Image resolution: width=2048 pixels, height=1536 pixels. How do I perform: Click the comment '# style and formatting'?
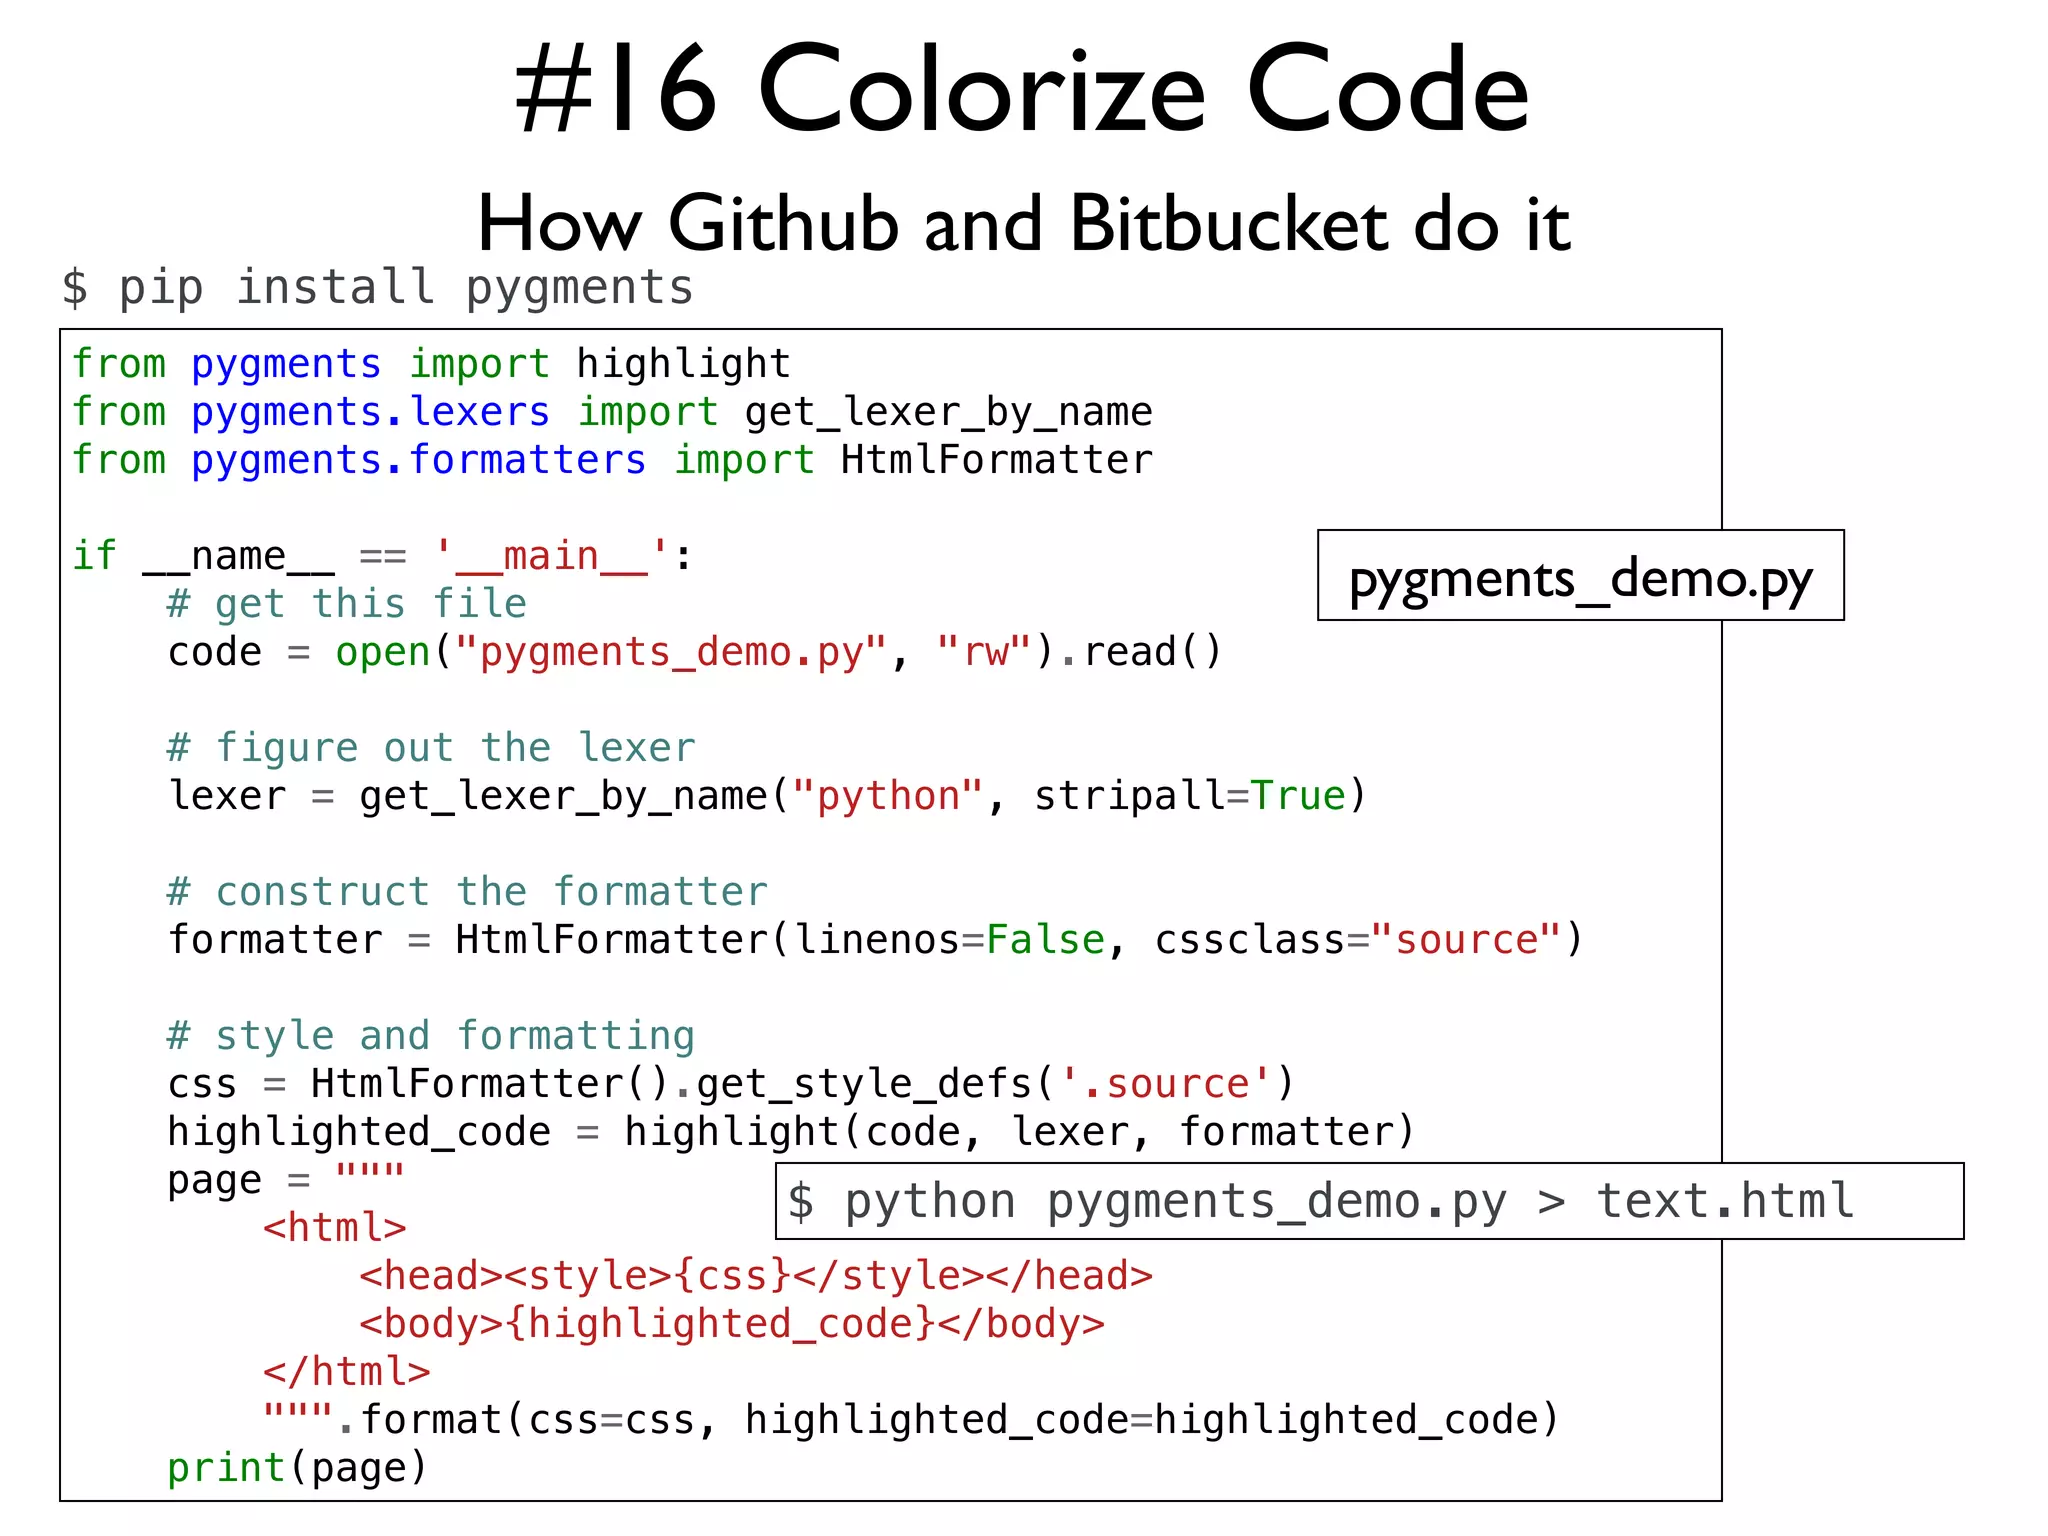click(431, 1036)
